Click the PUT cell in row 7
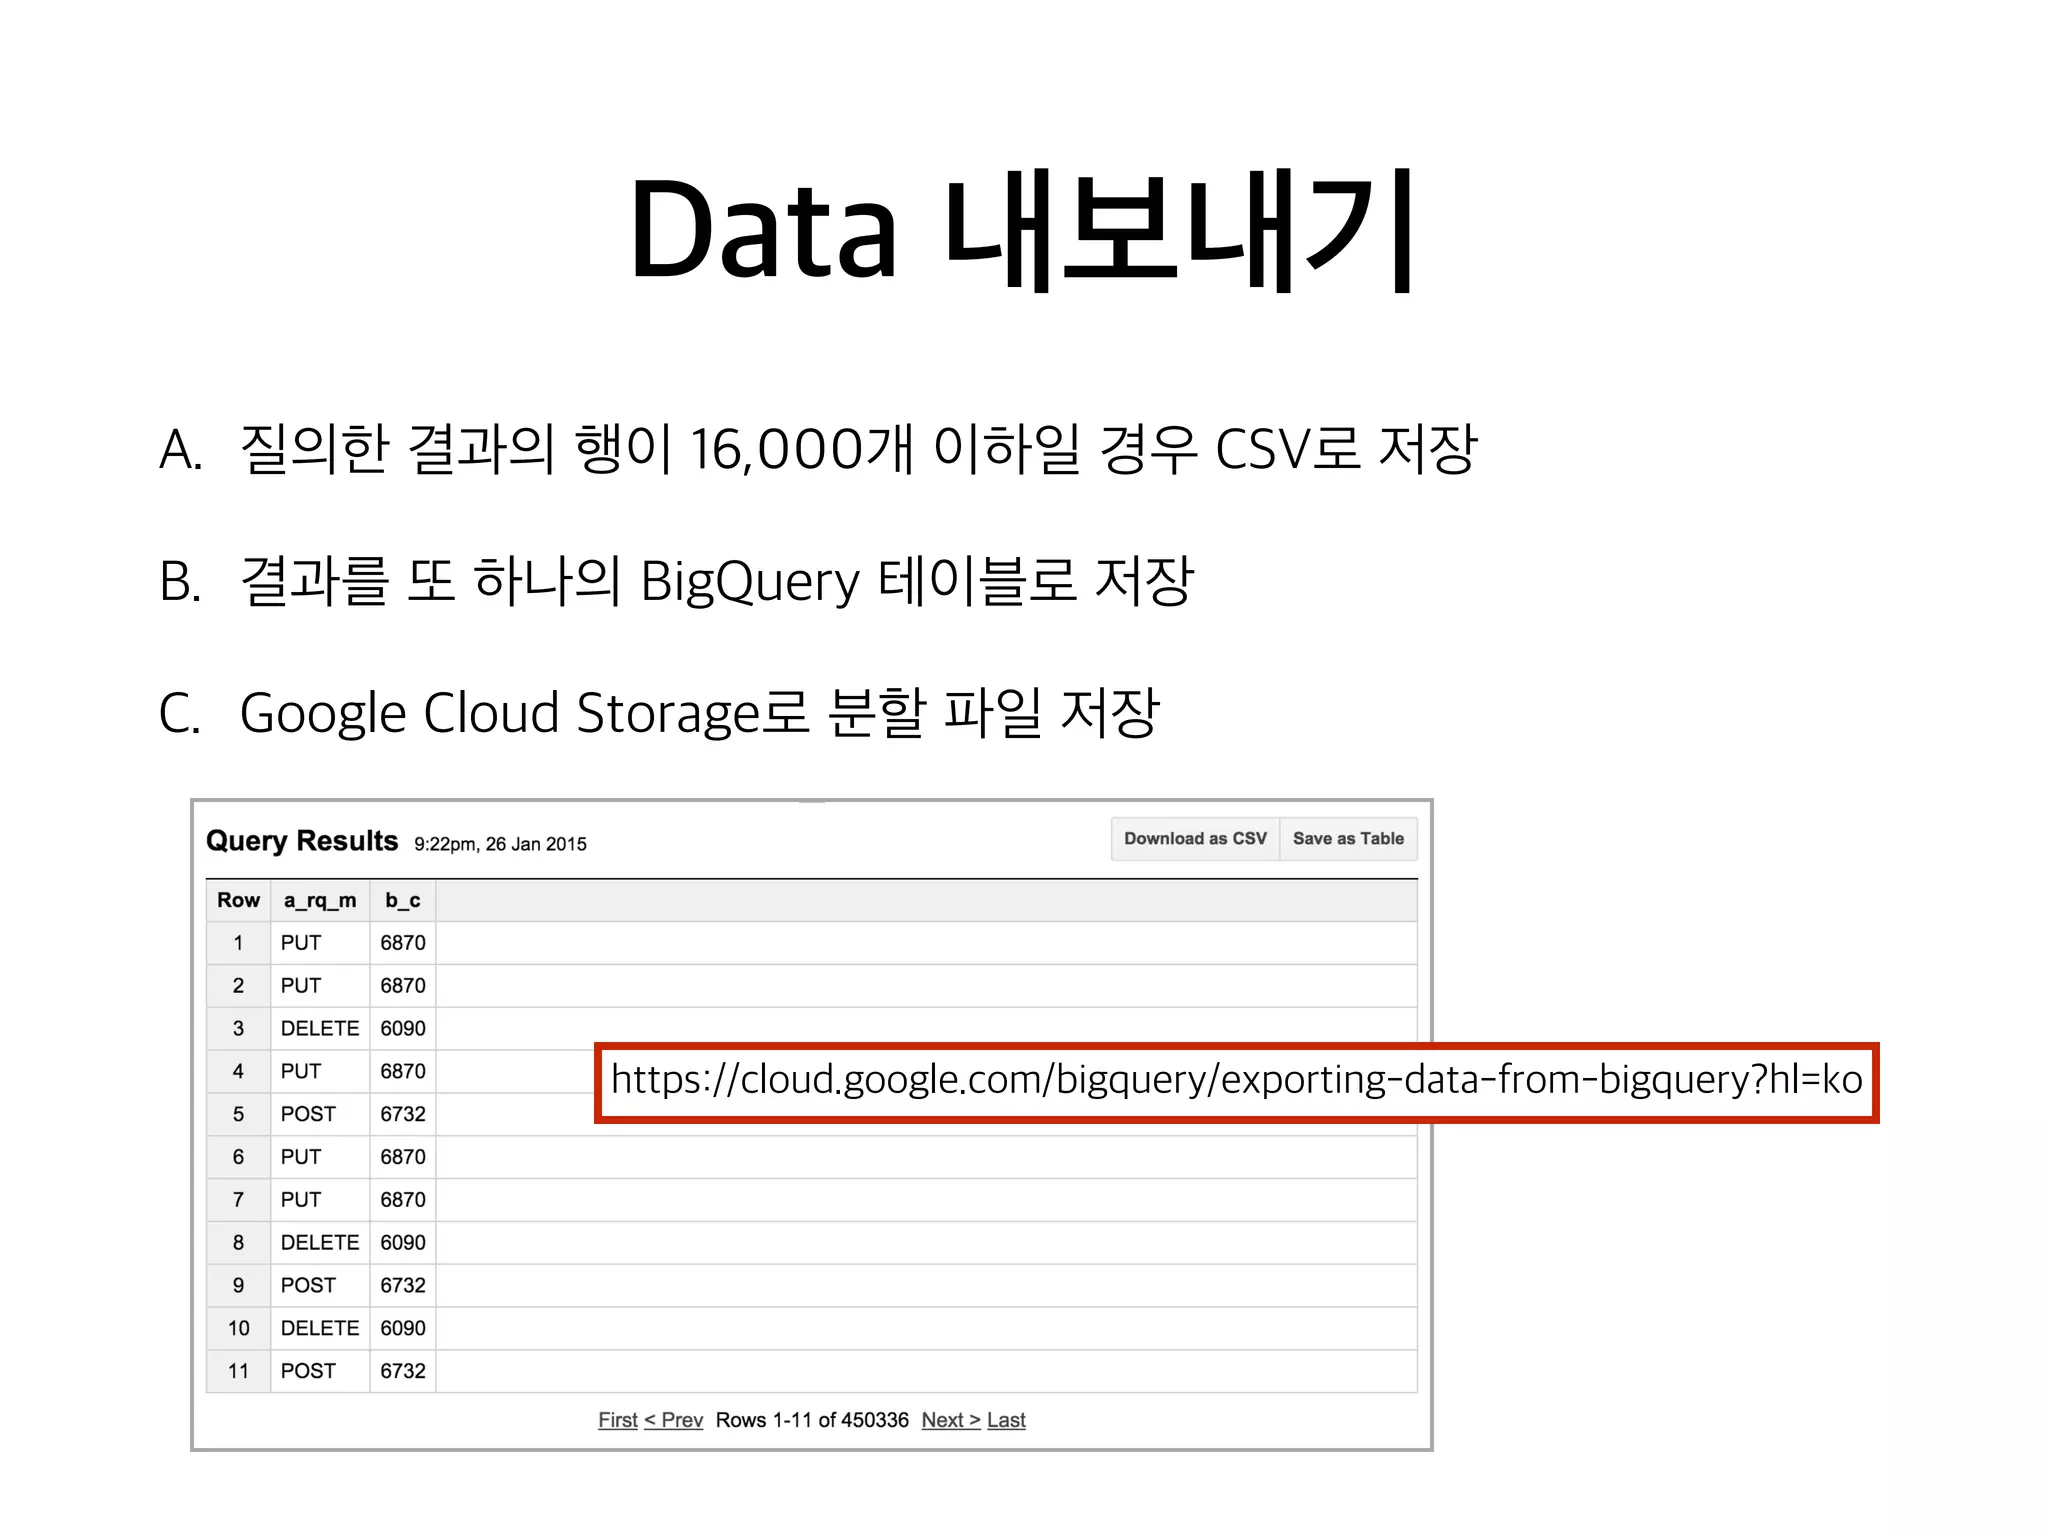This screenshot has height=1536, width=2048. tap(320, 1200)
